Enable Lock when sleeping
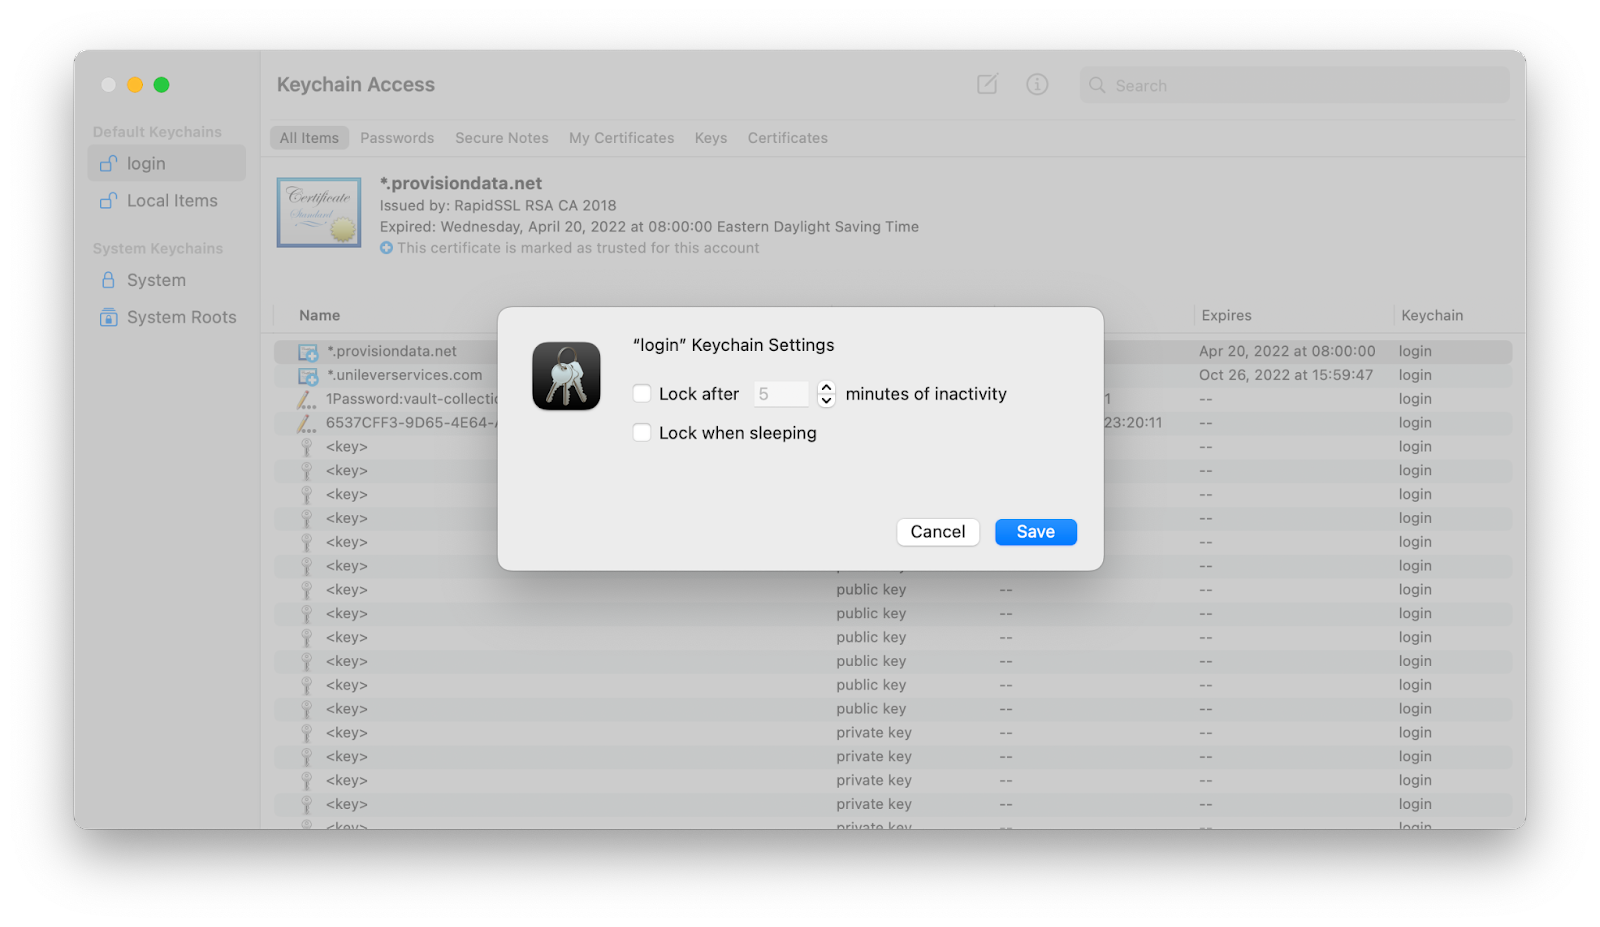Viewport: 1600px width, 927px height. (x=641, y=432)
